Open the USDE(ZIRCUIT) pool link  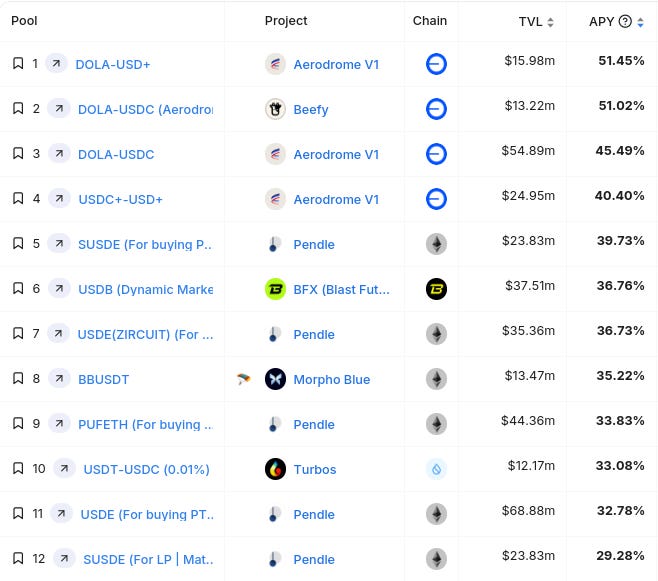tap(145, 335)
